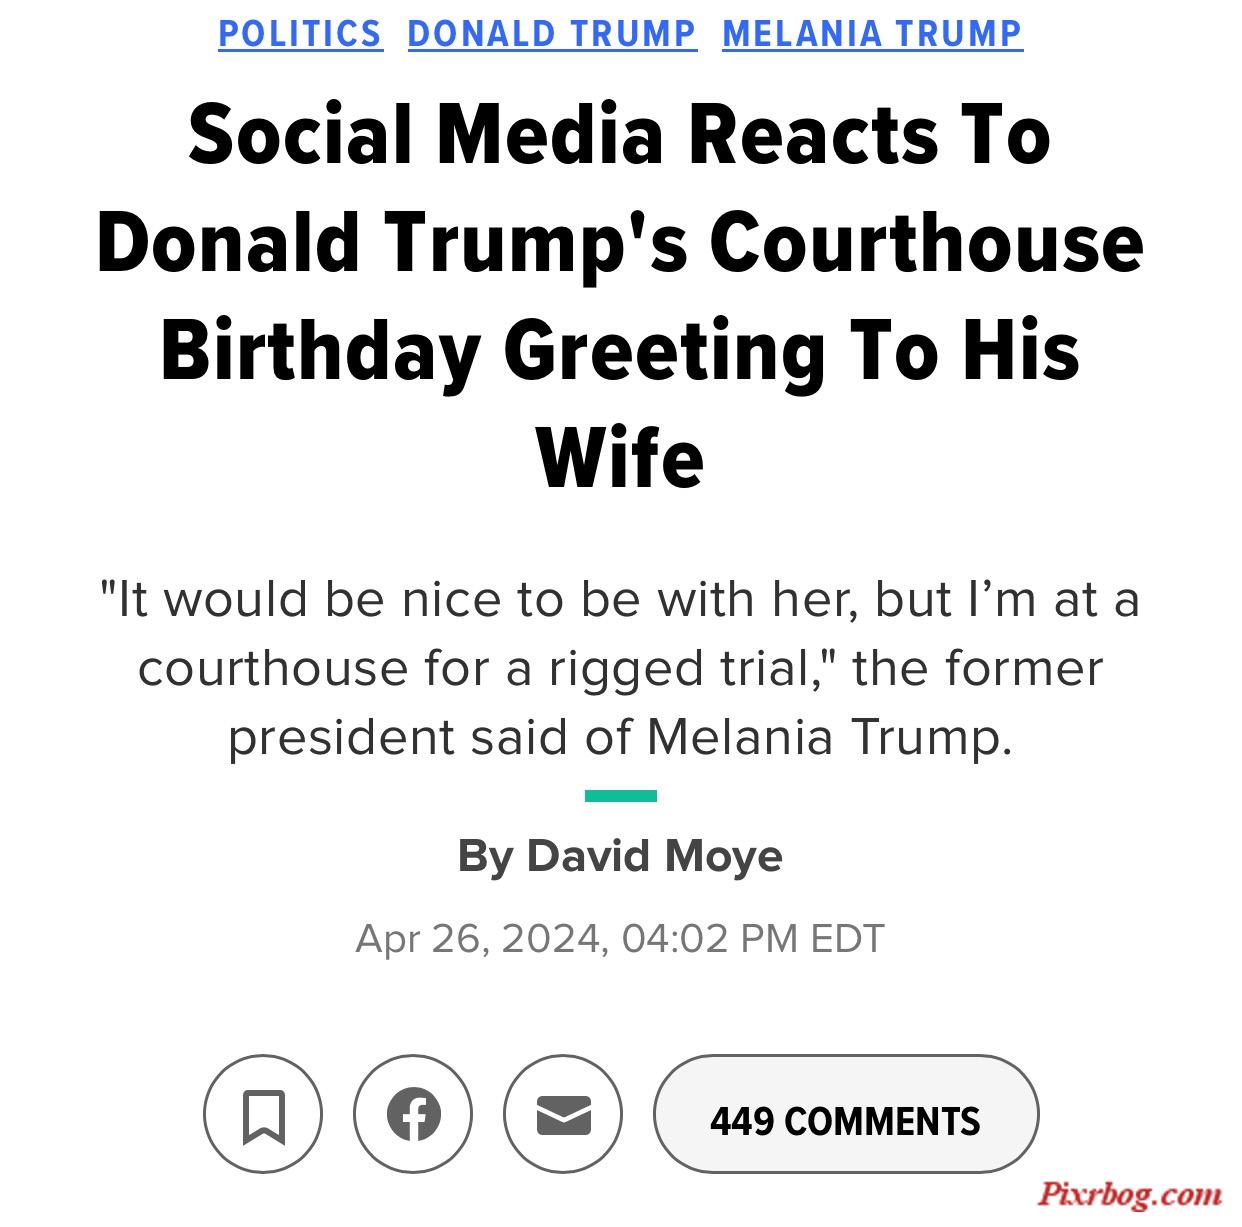
Task: Visit the Melania Trump topic page
Action: pos(872,33)
